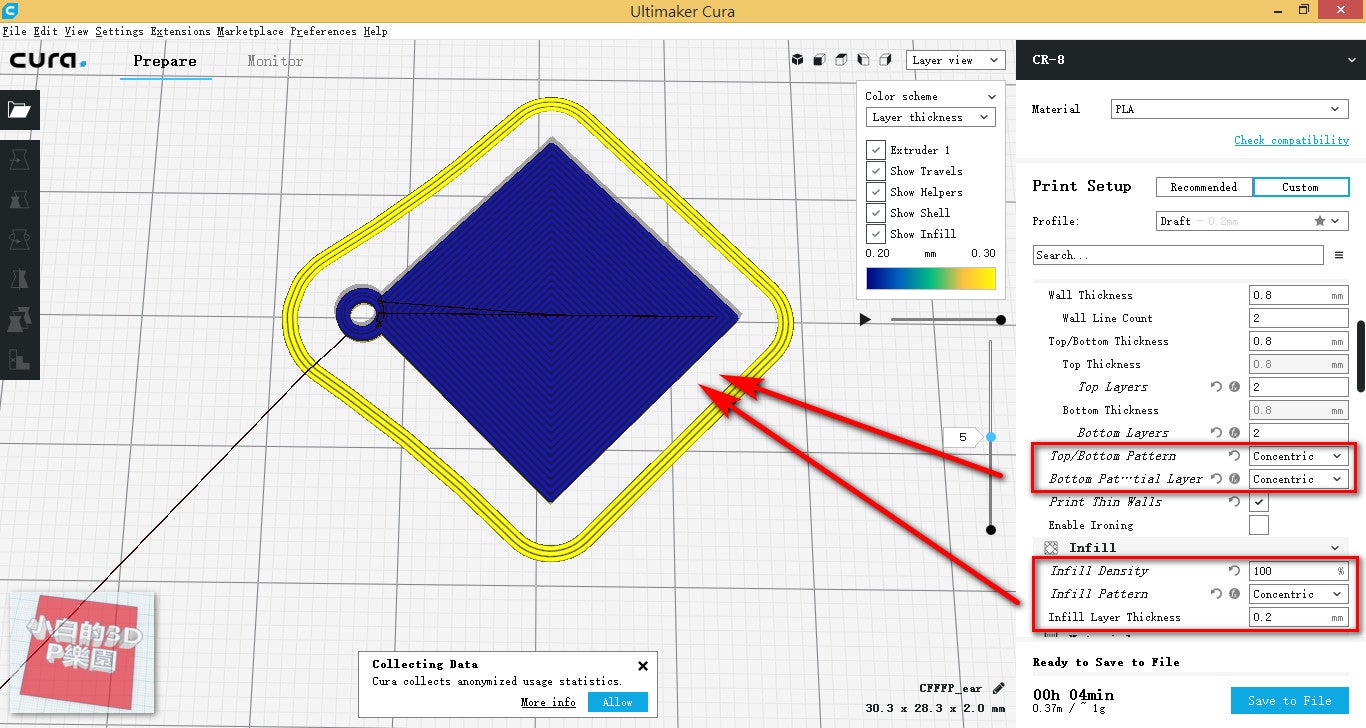Select the Move tool in left toolbar
This screenshot has height=728, width=1366.
19,159
